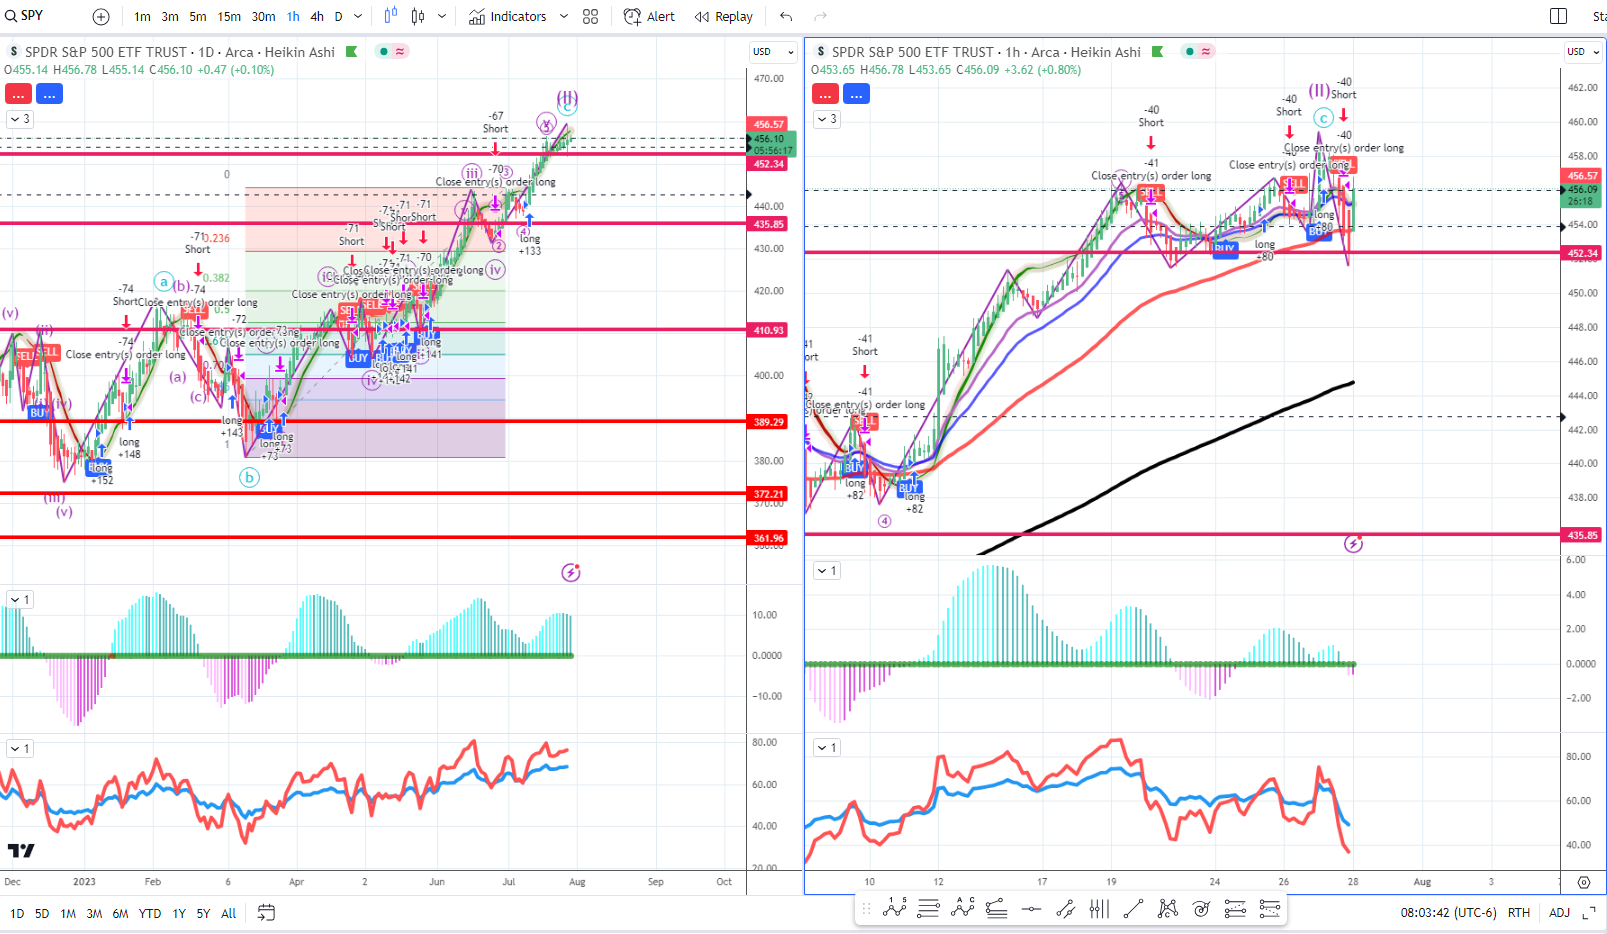This screenshot has height=934, width=1607.
Task: Open the Indicators dialog
Action: click(x=508, y=16)
